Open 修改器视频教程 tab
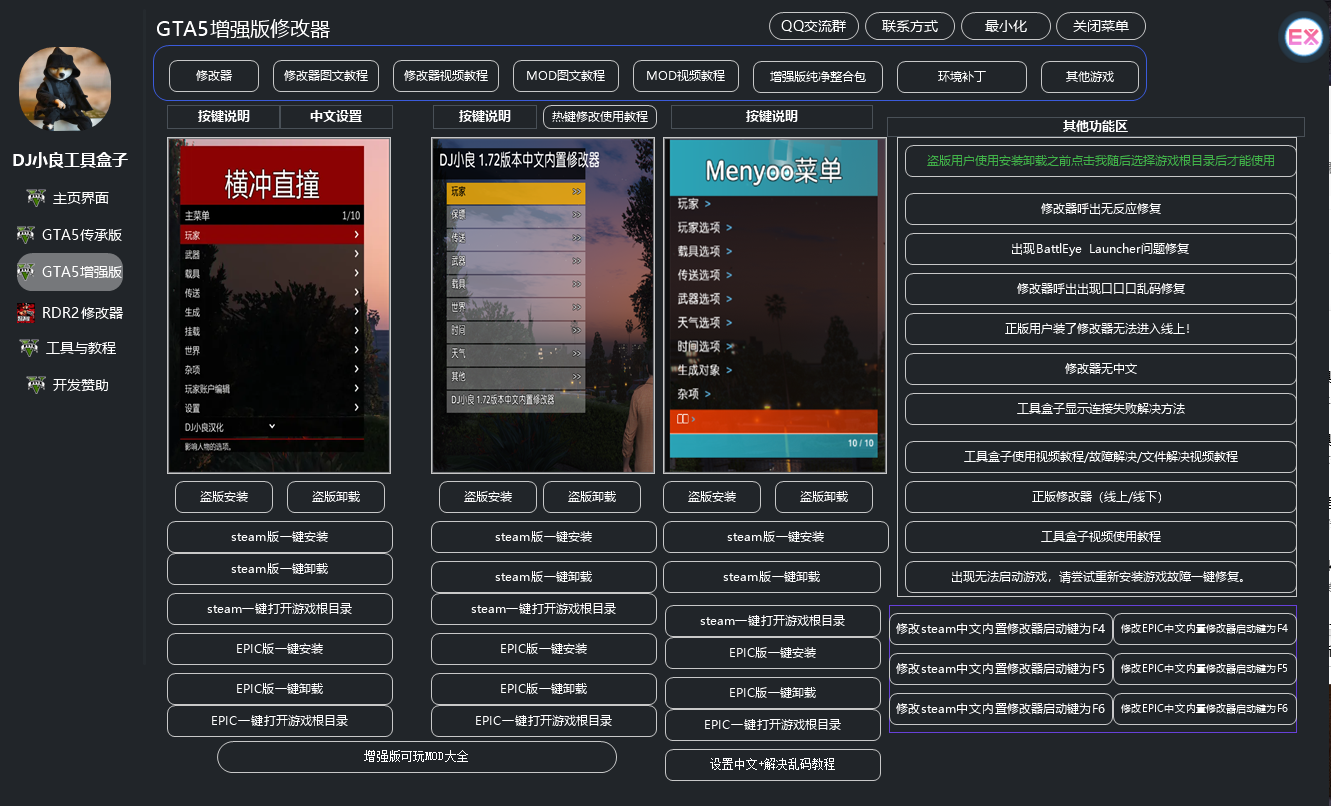 click(x=446, y=76)
